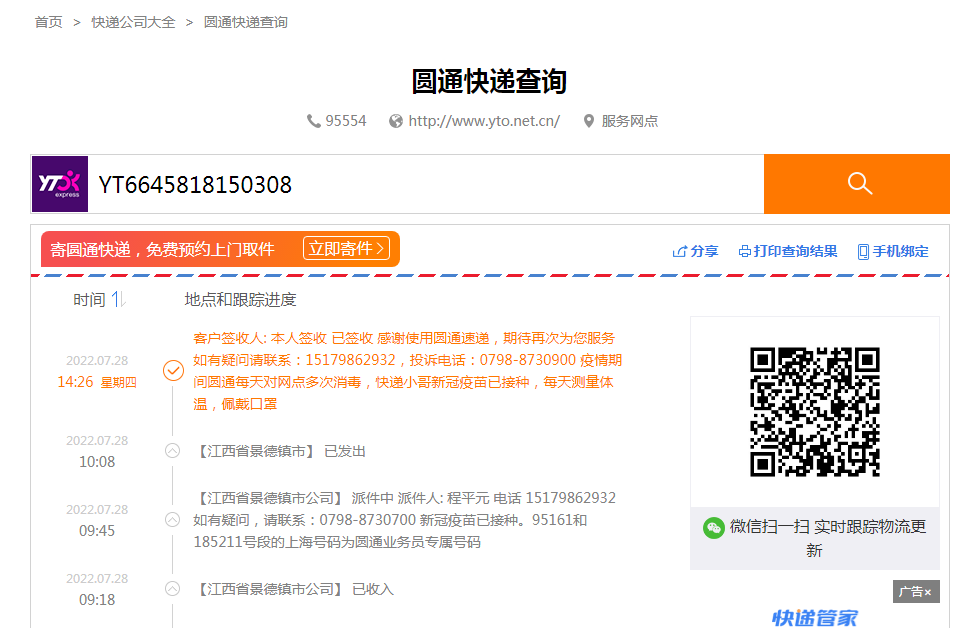Click the 派件中 派件人: 程平元 entry
978x628 pixels.
tap(404, 519)
